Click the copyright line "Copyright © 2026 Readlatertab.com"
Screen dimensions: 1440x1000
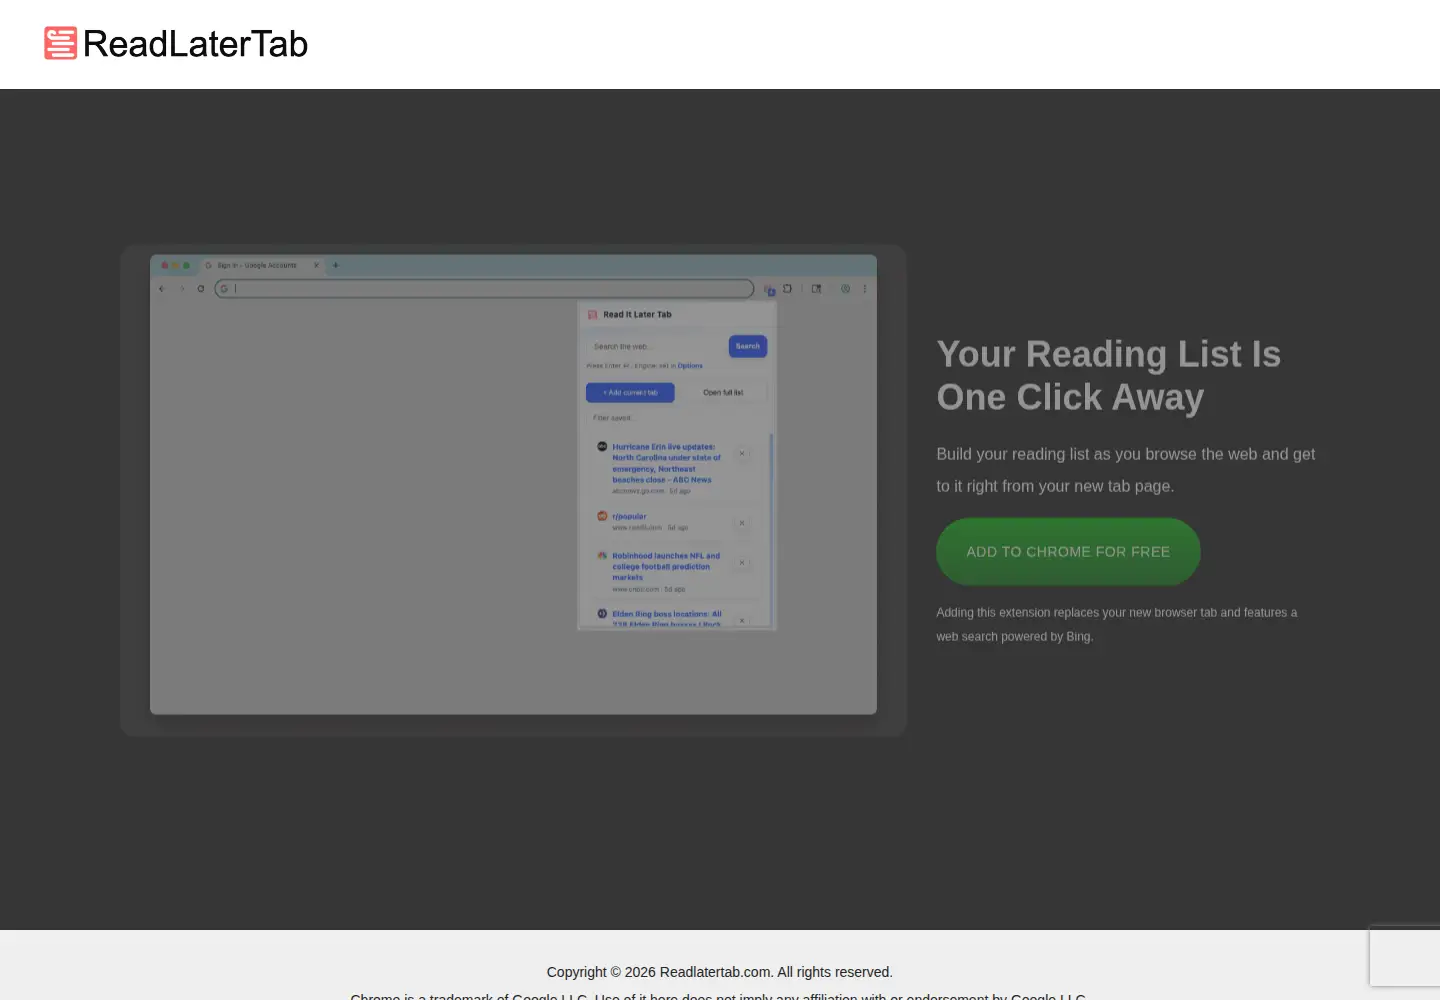coord(720,972)
